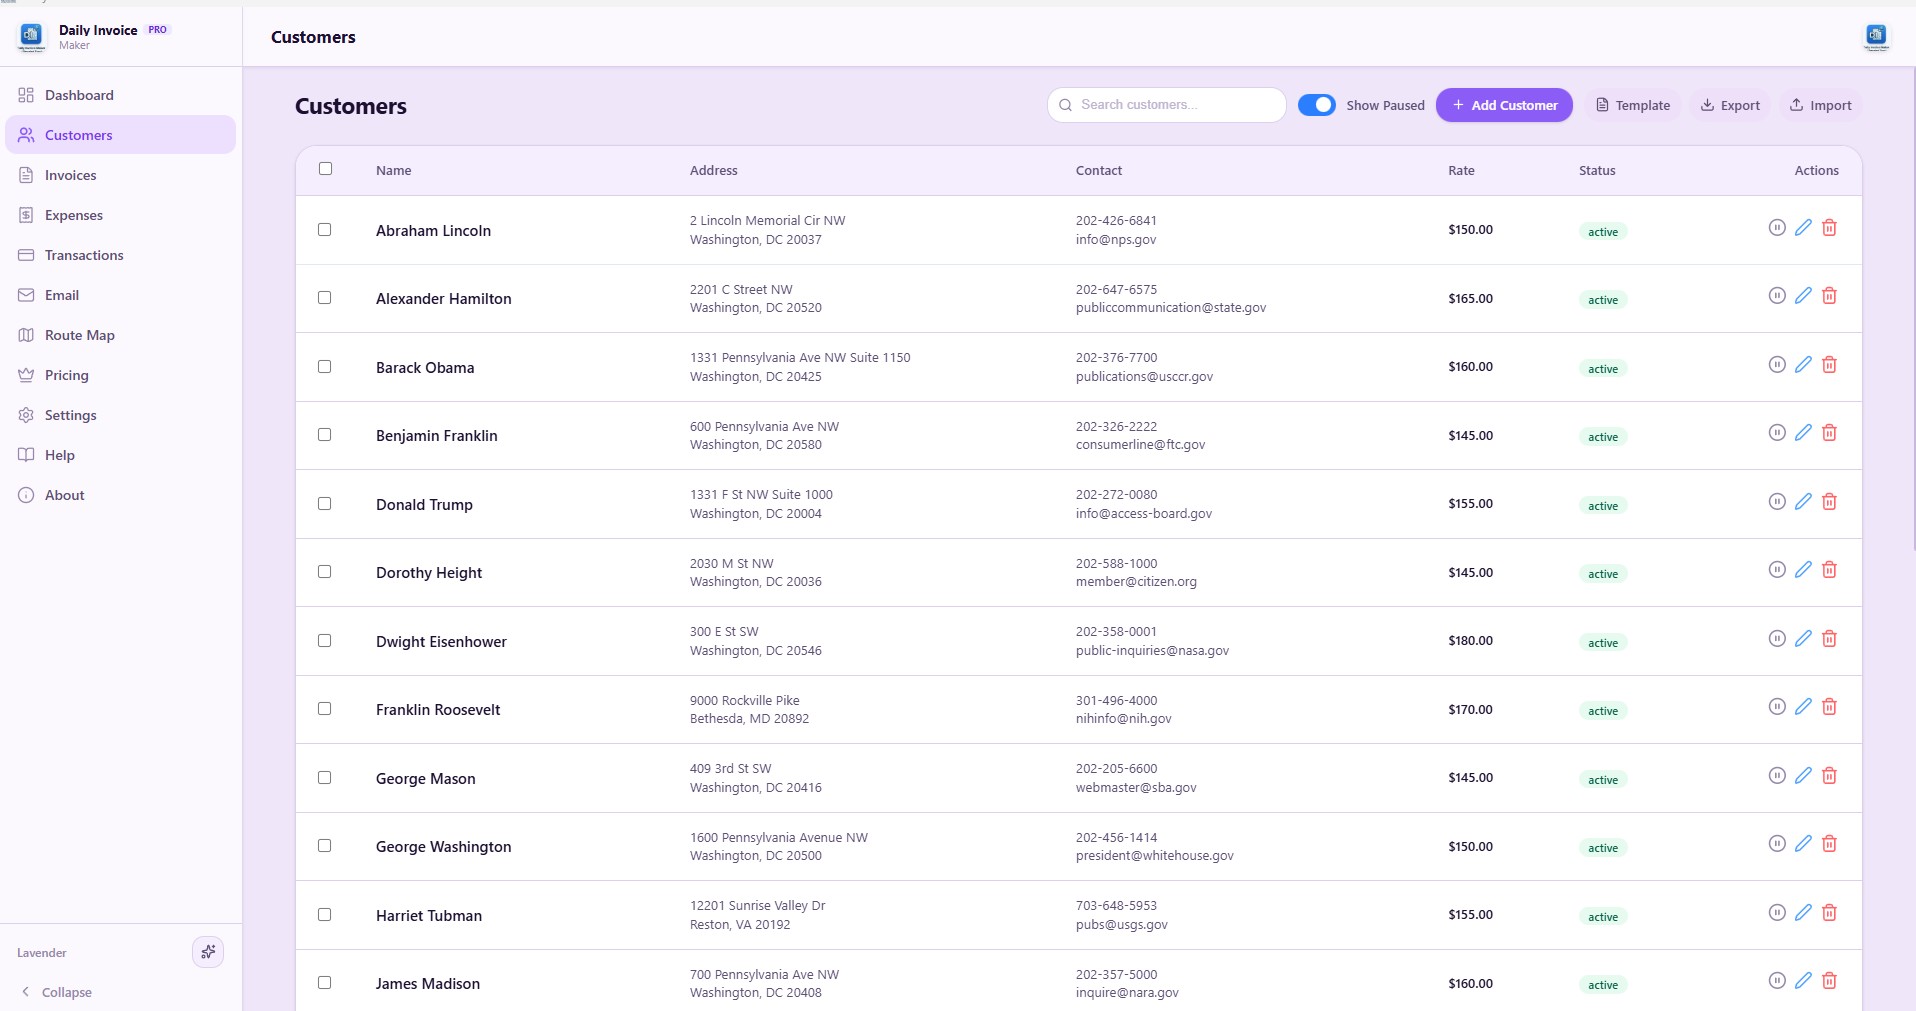Click the edit pencil for Dwight Eisenhower
The image size is (1916, 1011).
point(1802,639)
